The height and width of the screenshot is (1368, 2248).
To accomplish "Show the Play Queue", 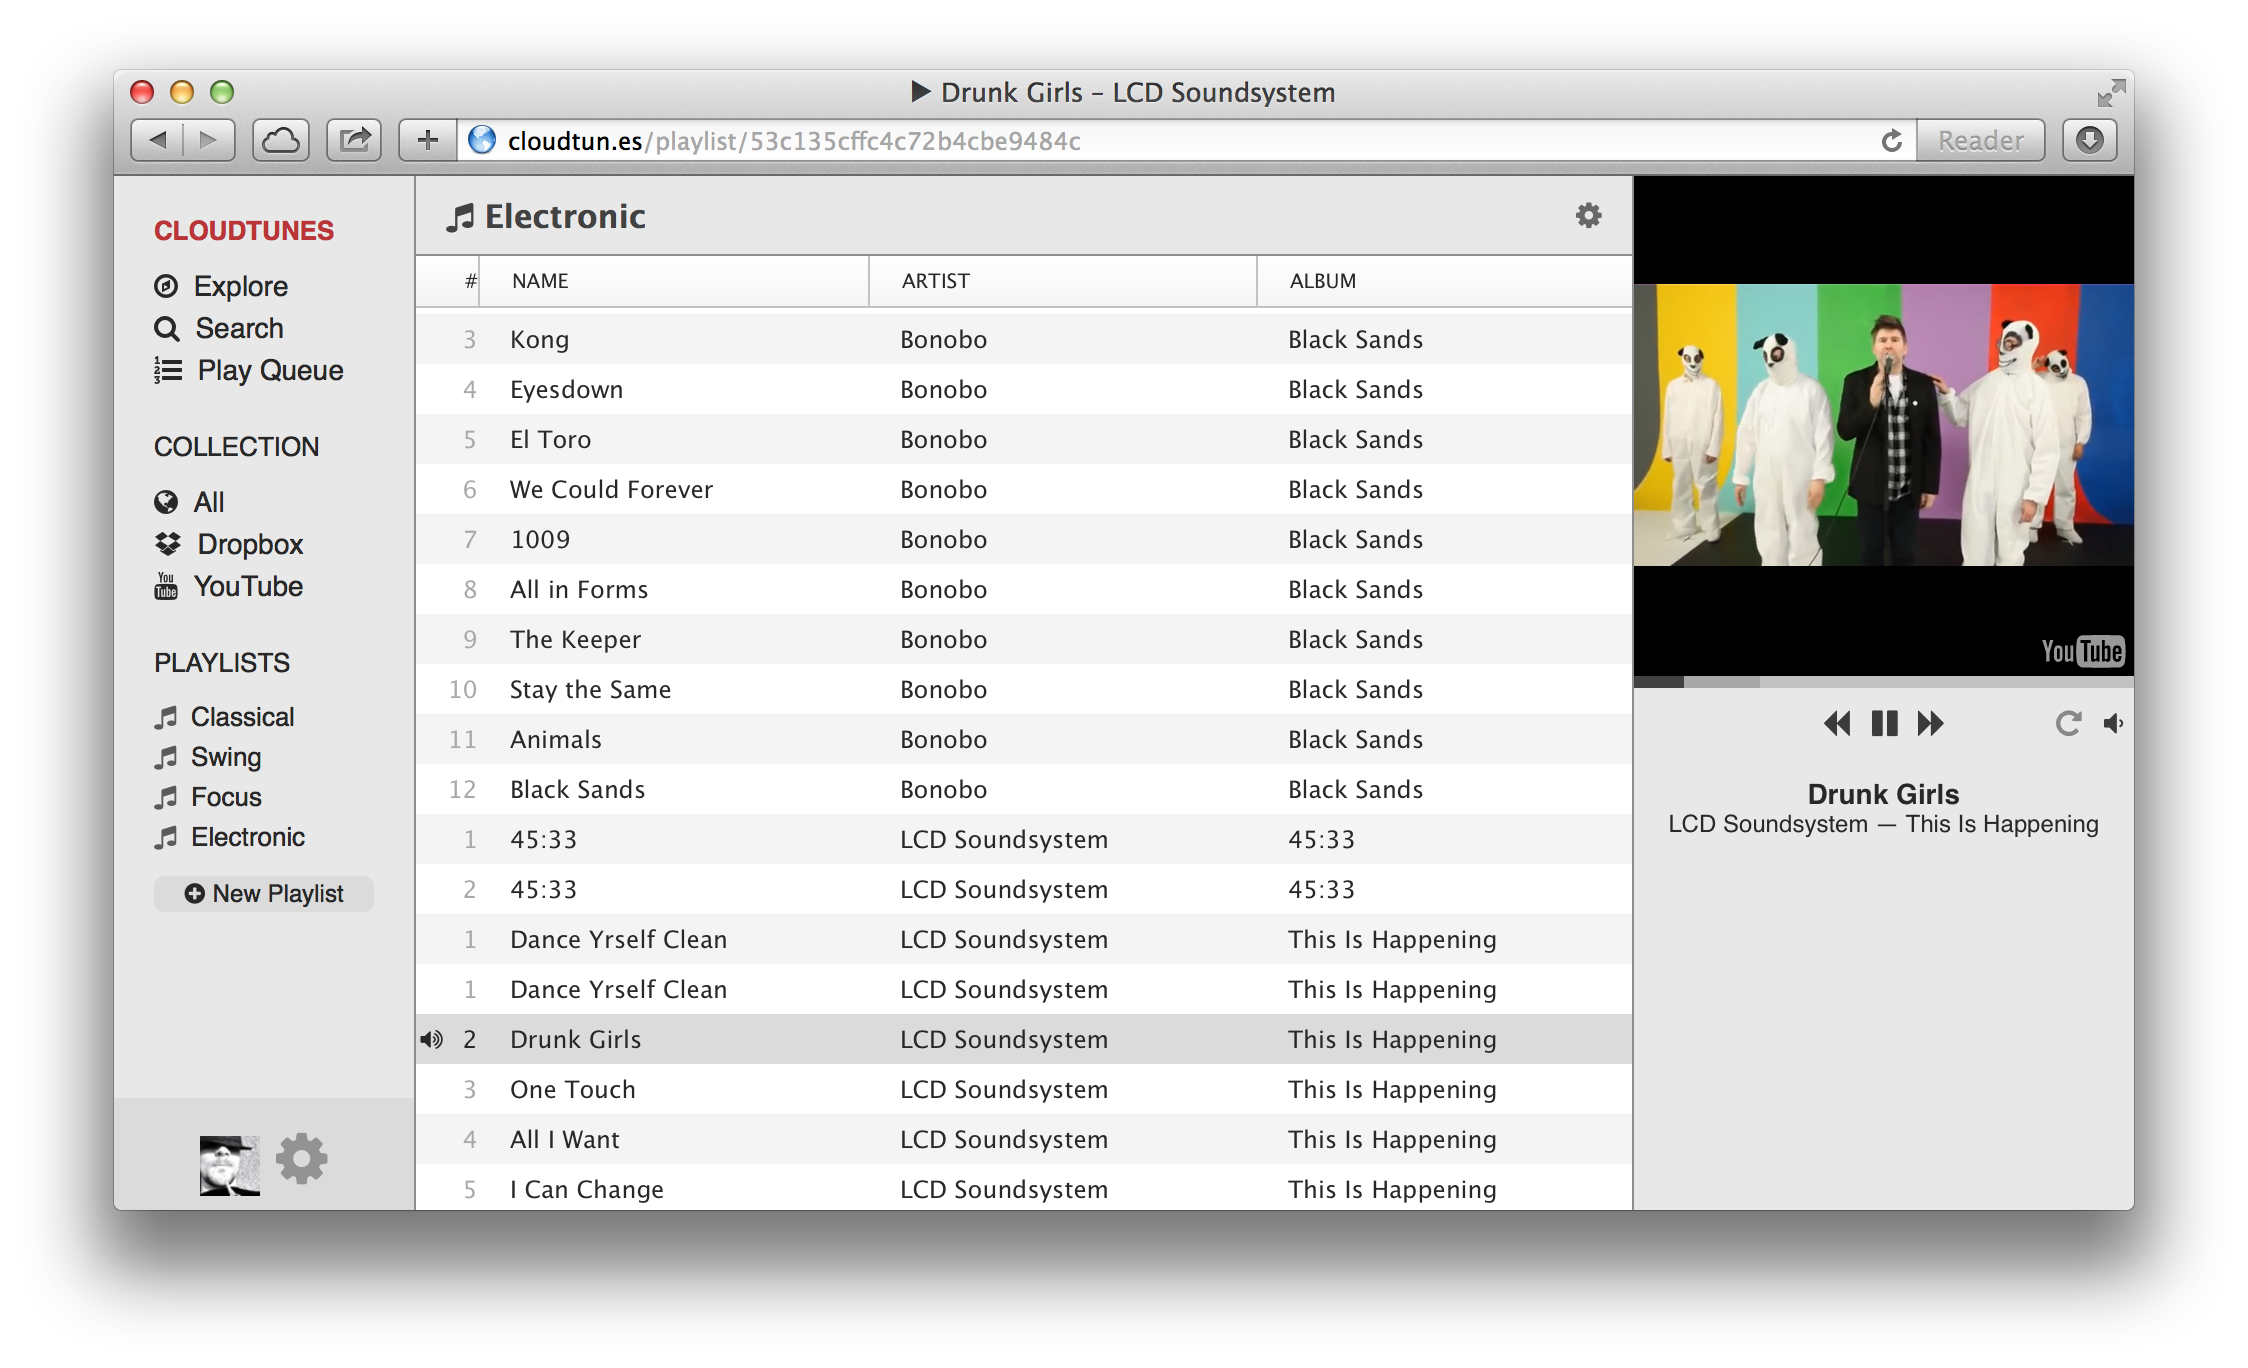I will tap(269, 370).
